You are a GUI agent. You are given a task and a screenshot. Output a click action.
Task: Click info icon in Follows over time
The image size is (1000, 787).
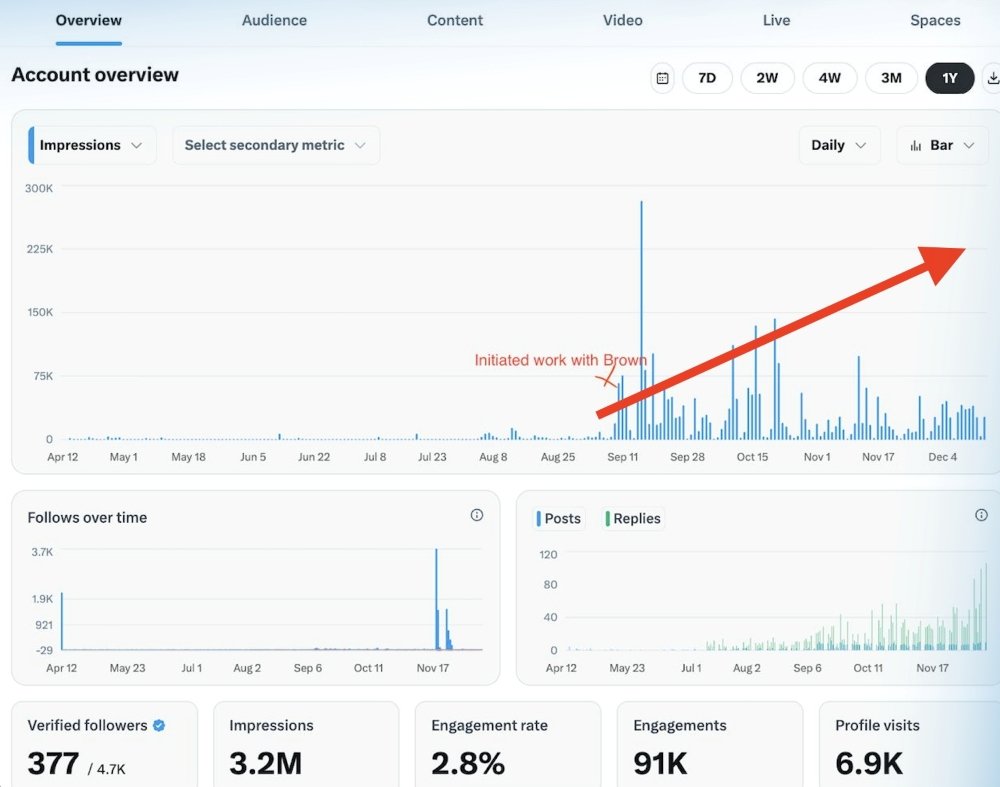tap(477, 515)
